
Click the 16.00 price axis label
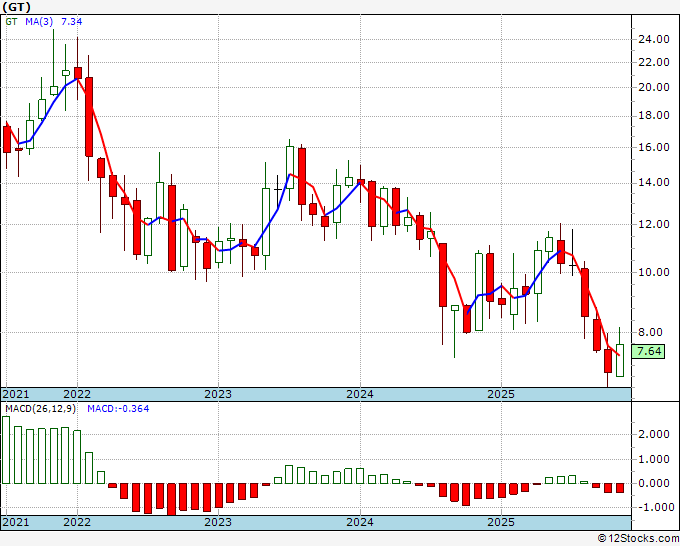point(654,147)
